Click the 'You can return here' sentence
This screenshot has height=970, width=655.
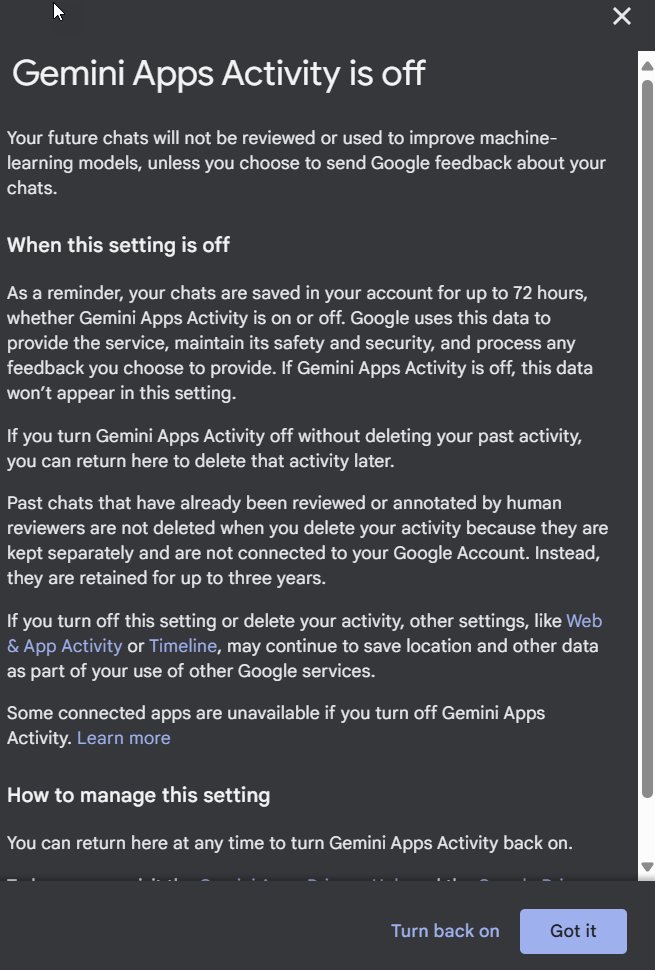point(290,843)
